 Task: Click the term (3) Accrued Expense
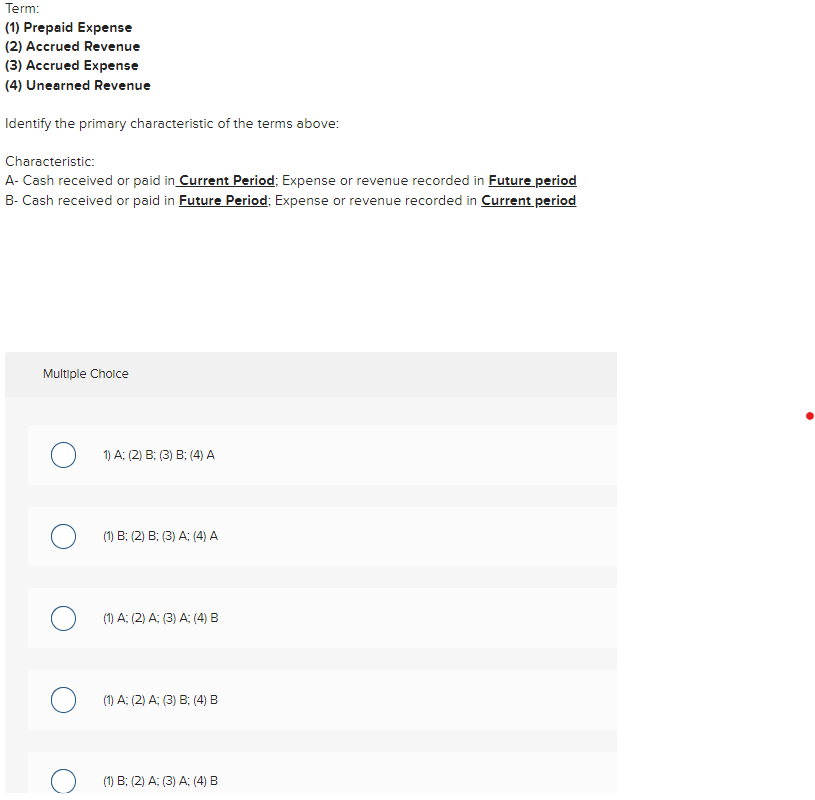(x=71, y=65)
